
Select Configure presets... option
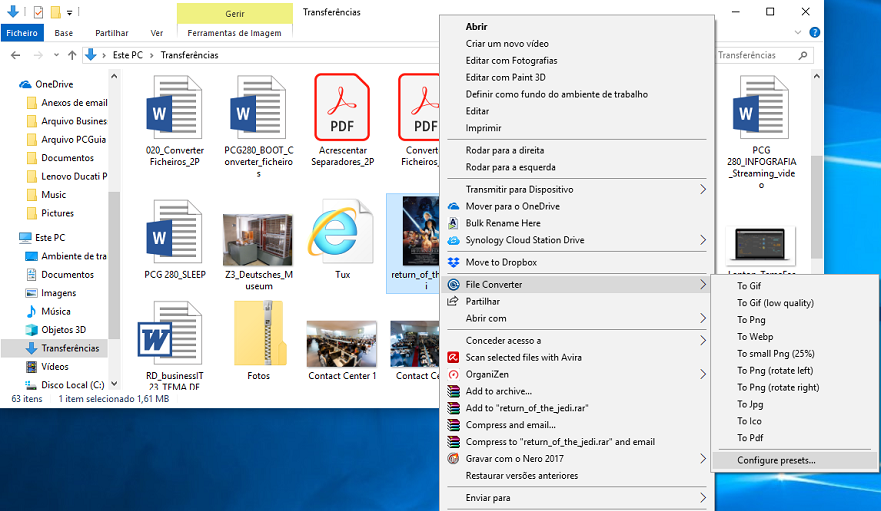776,460
